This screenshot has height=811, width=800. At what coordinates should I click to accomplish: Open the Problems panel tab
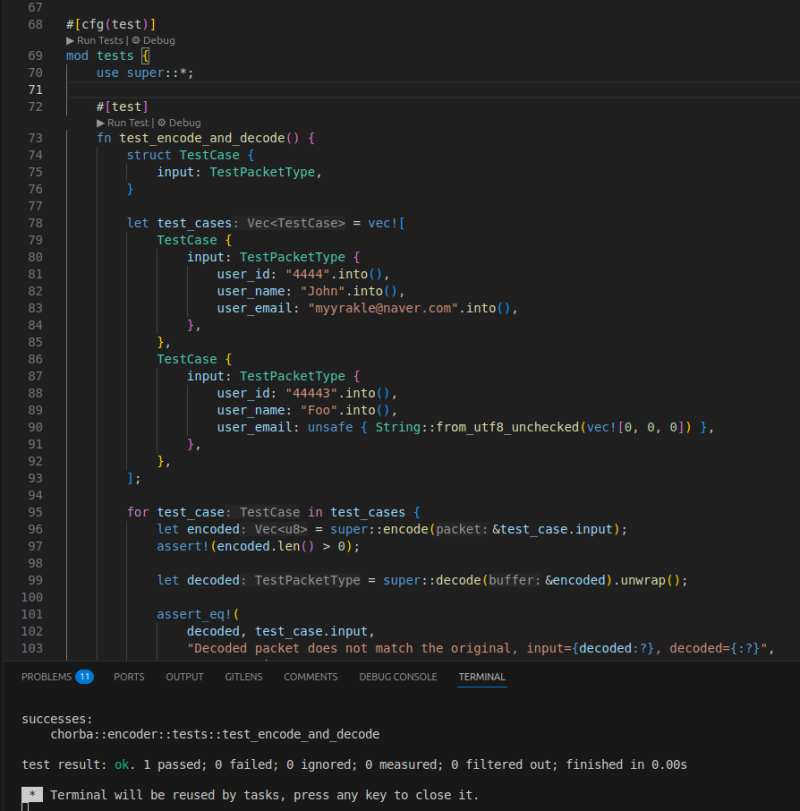46,677
